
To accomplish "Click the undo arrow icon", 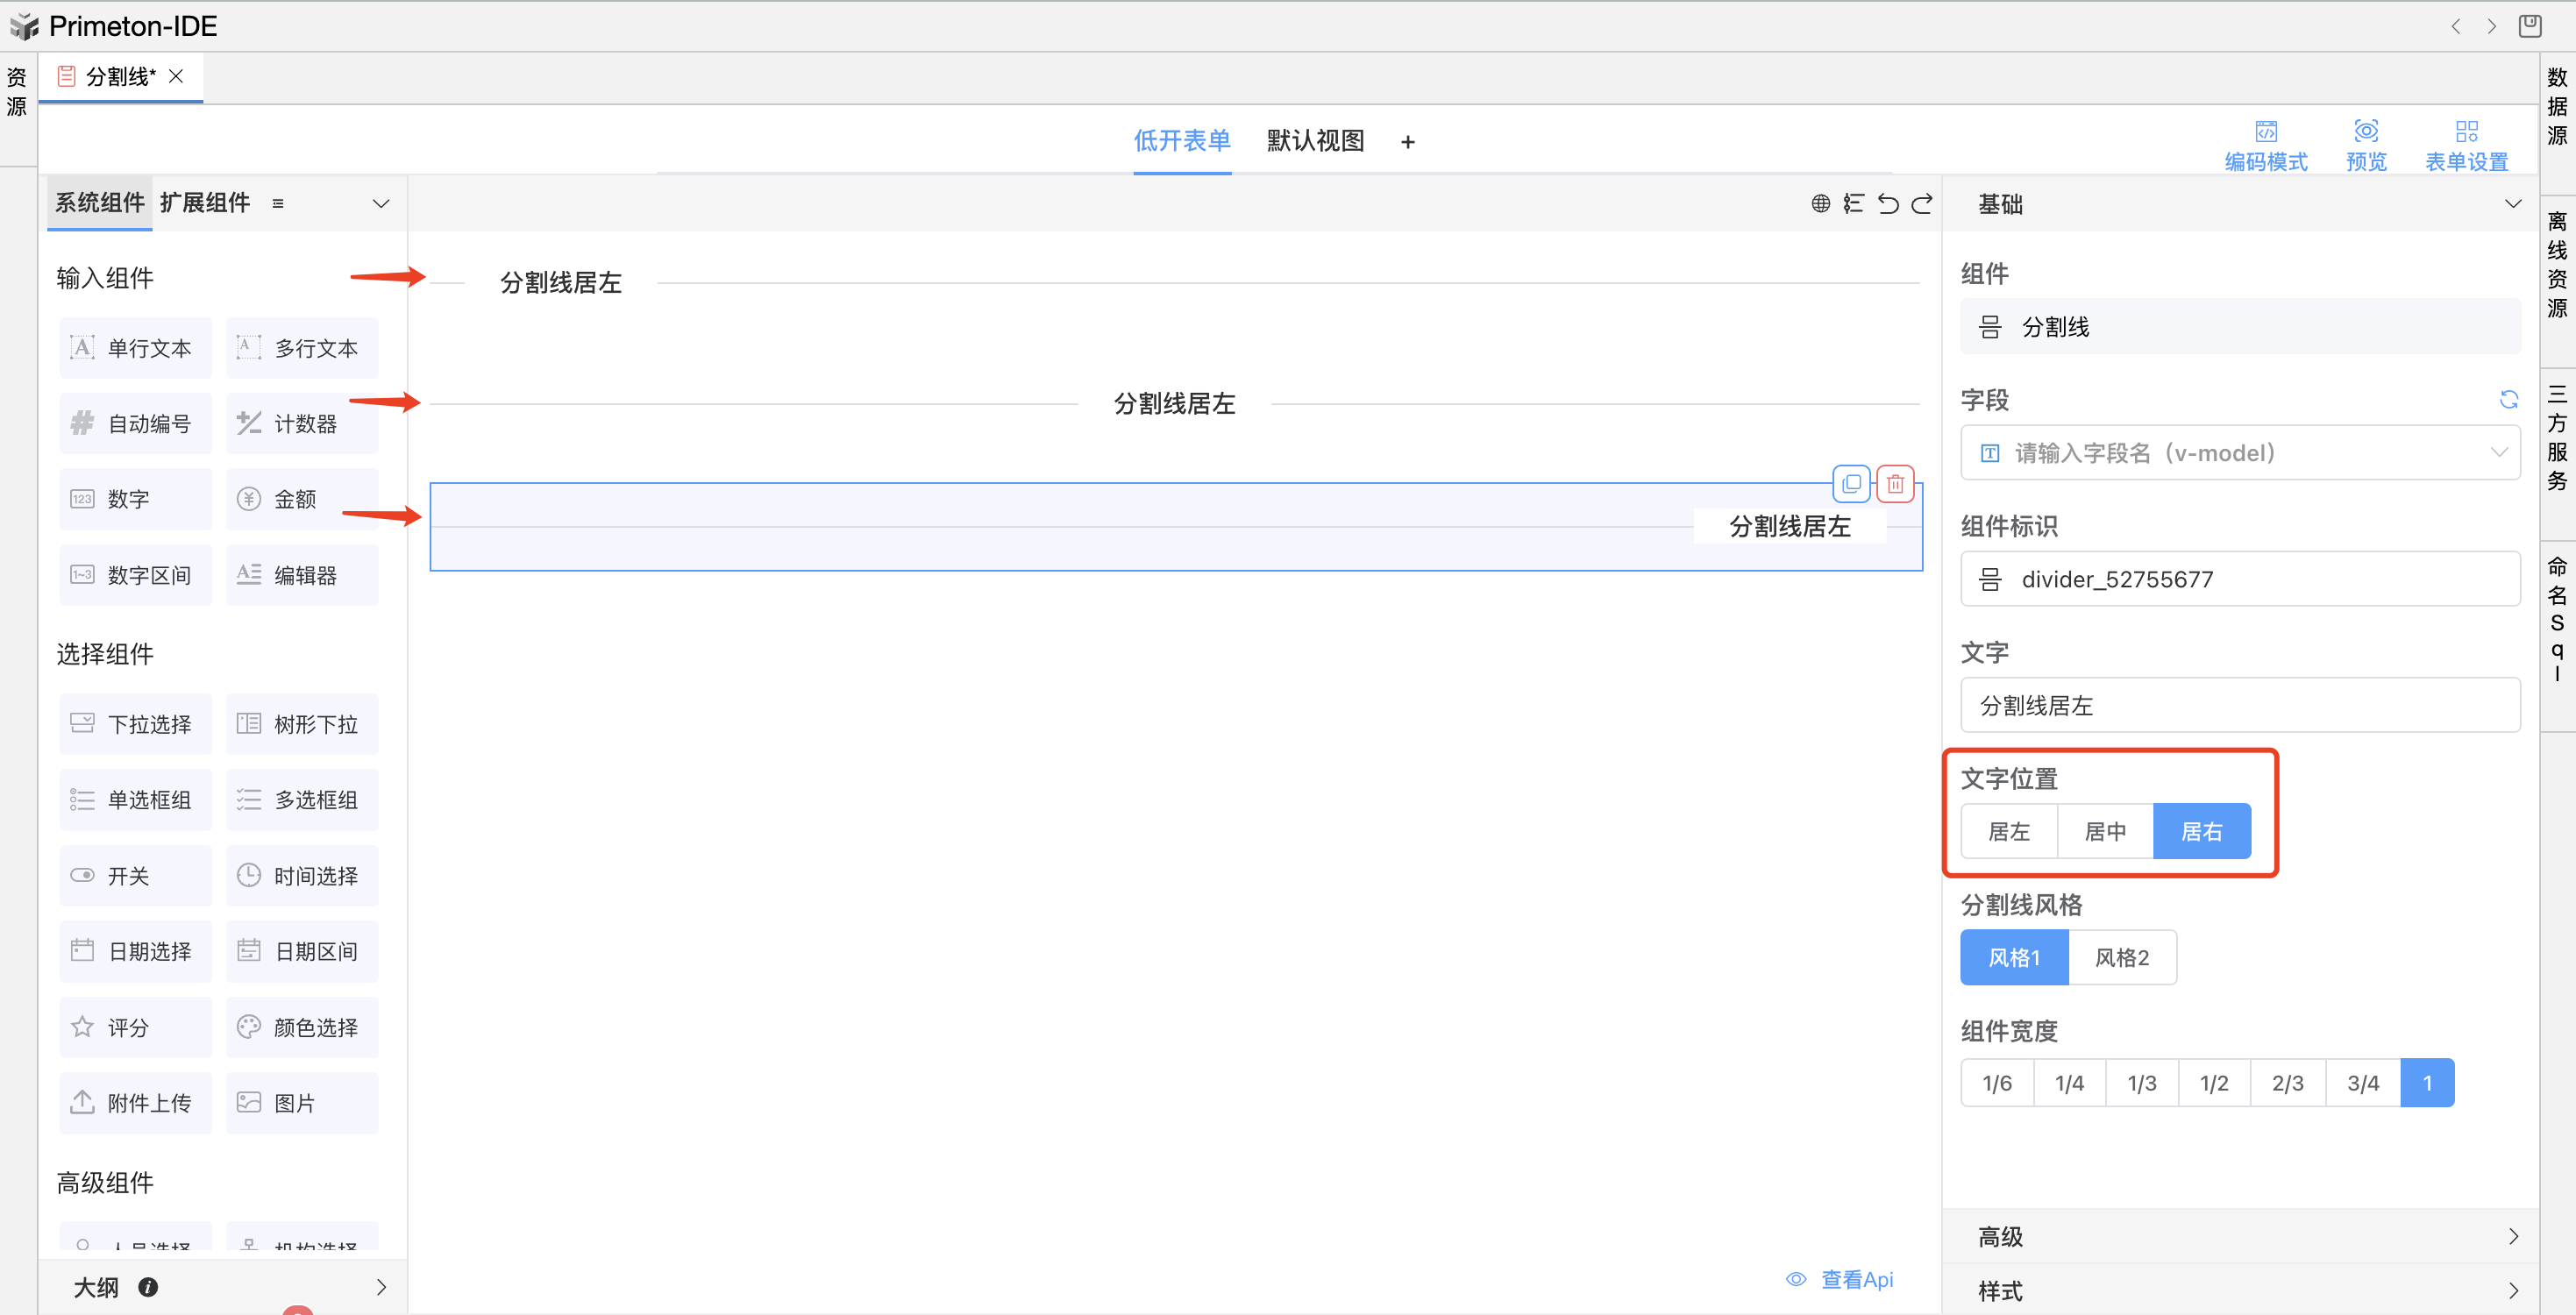I will [1887, 204].
